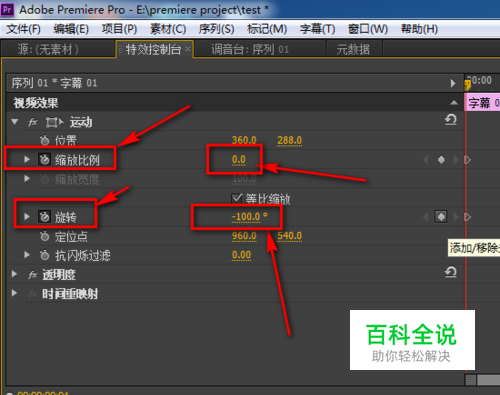This screenshot has height=395, width=500.
Task: Toggle the fx switch for 透明度
Action: [x=33, y=275]
